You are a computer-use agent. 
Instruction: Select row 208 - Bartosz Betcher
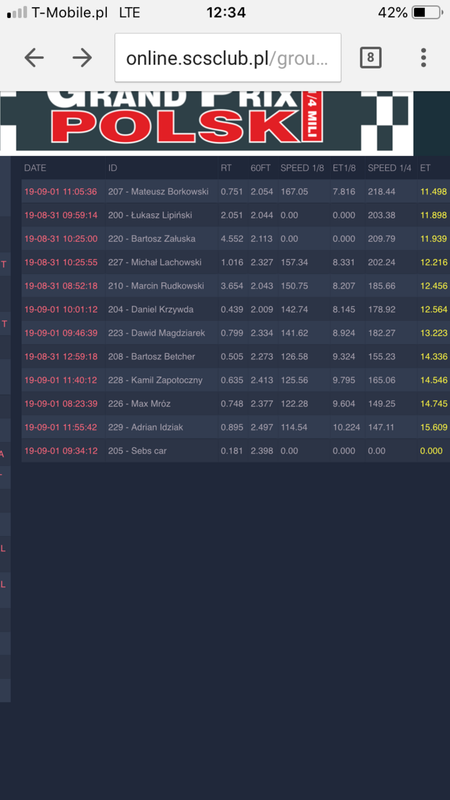[x=236, y=357]
